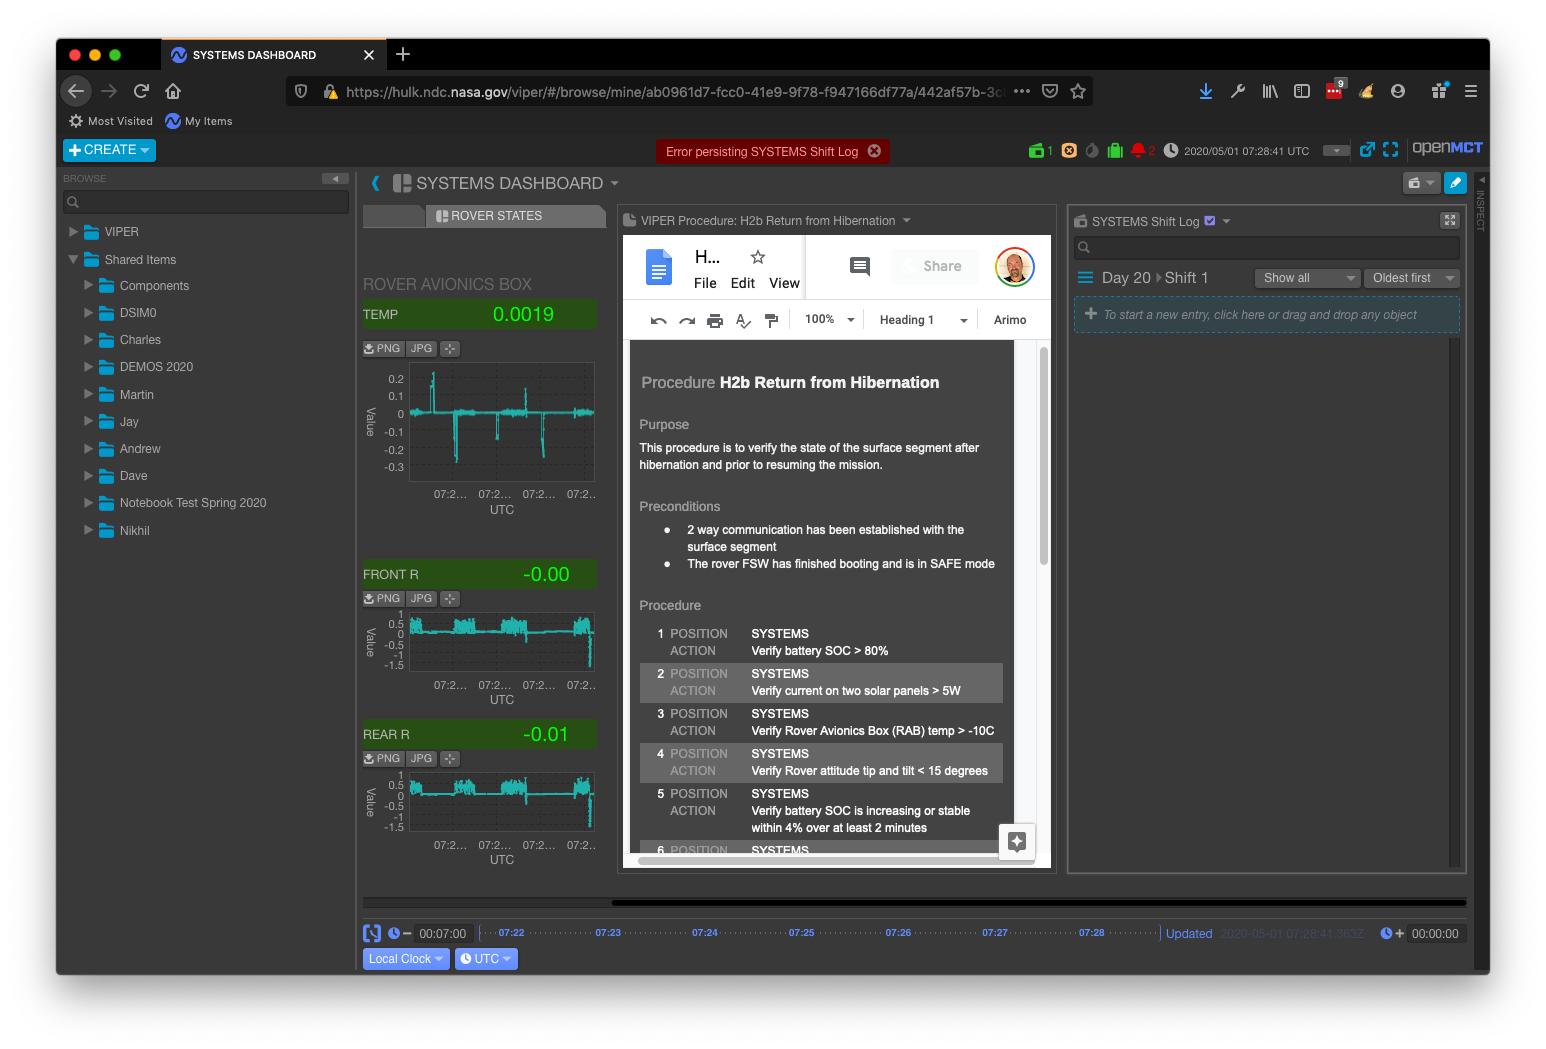Open the File menu in the procedure document

pyautogui.click(x=705, y=283)
